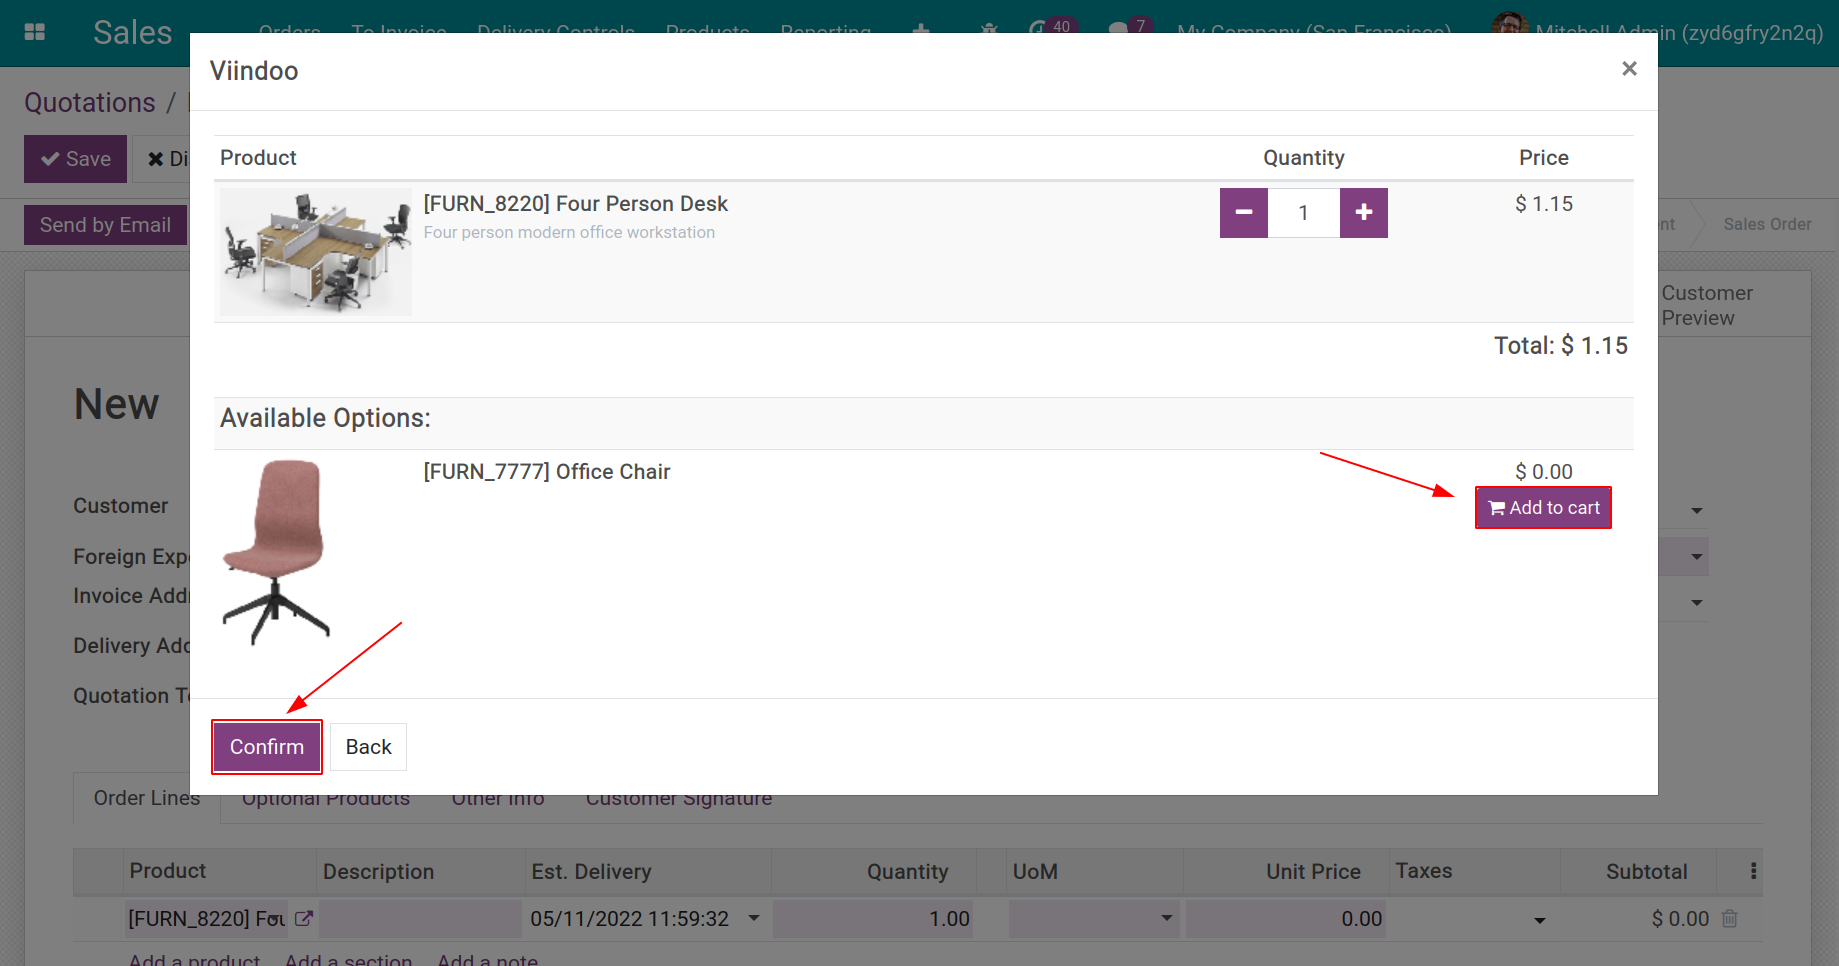Image resolution: width=1839 pixels, height=966 pixels.
Task: Select the Office Chair option name
Action: (x=547, y=472)
